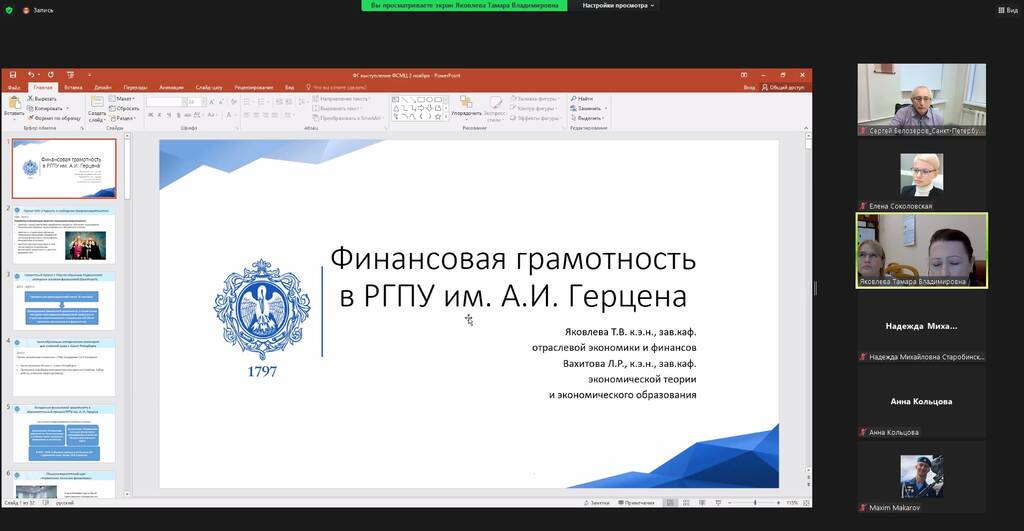Select slide 3 thumbnail in the slide panel

coord(64,301)
